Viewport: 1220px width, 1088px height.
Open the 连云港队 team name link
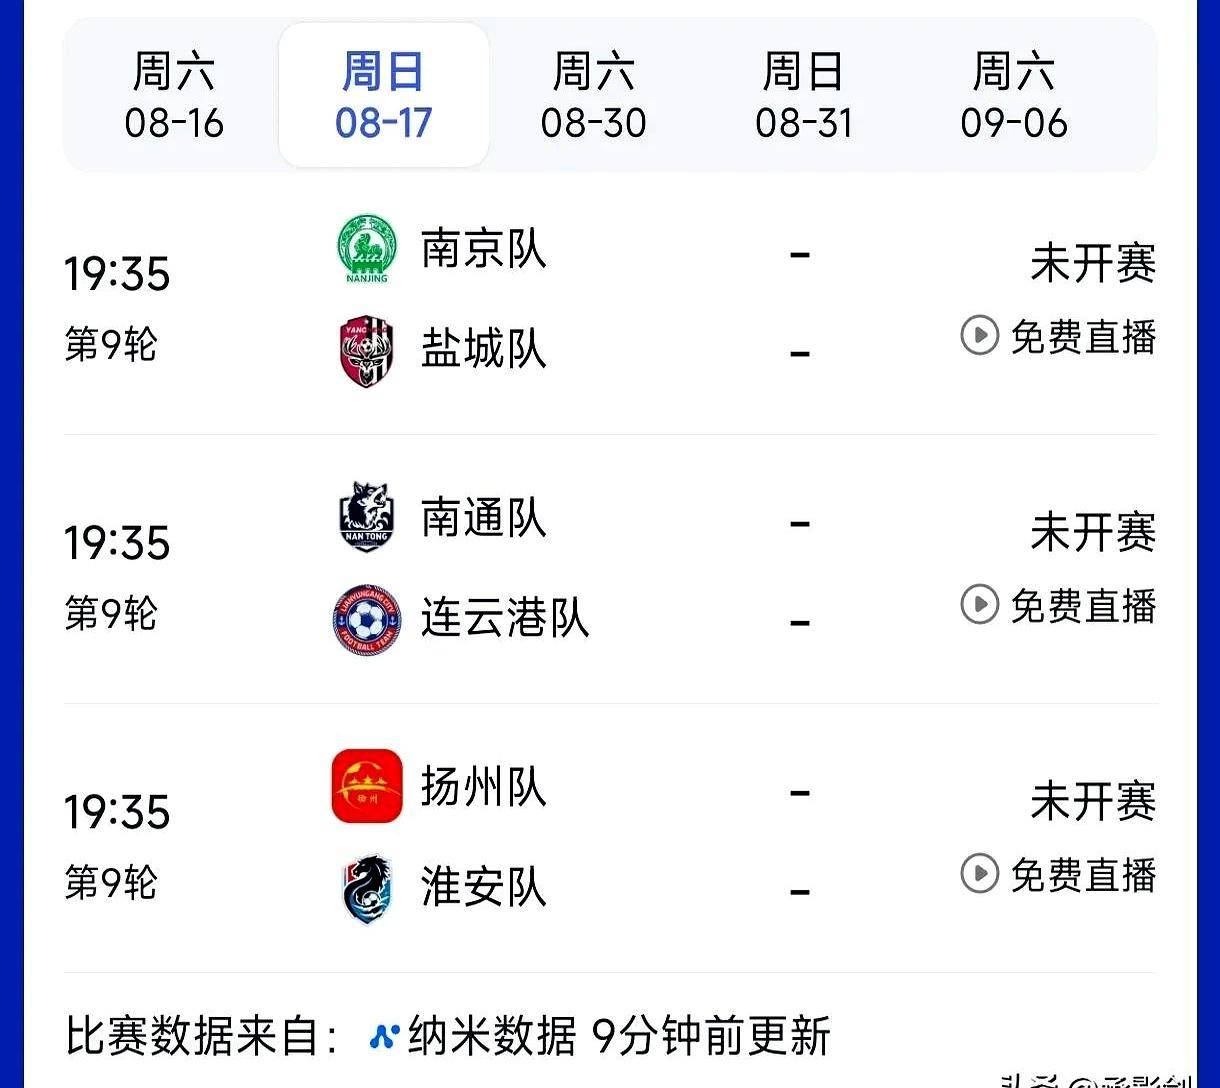(505, 618)
